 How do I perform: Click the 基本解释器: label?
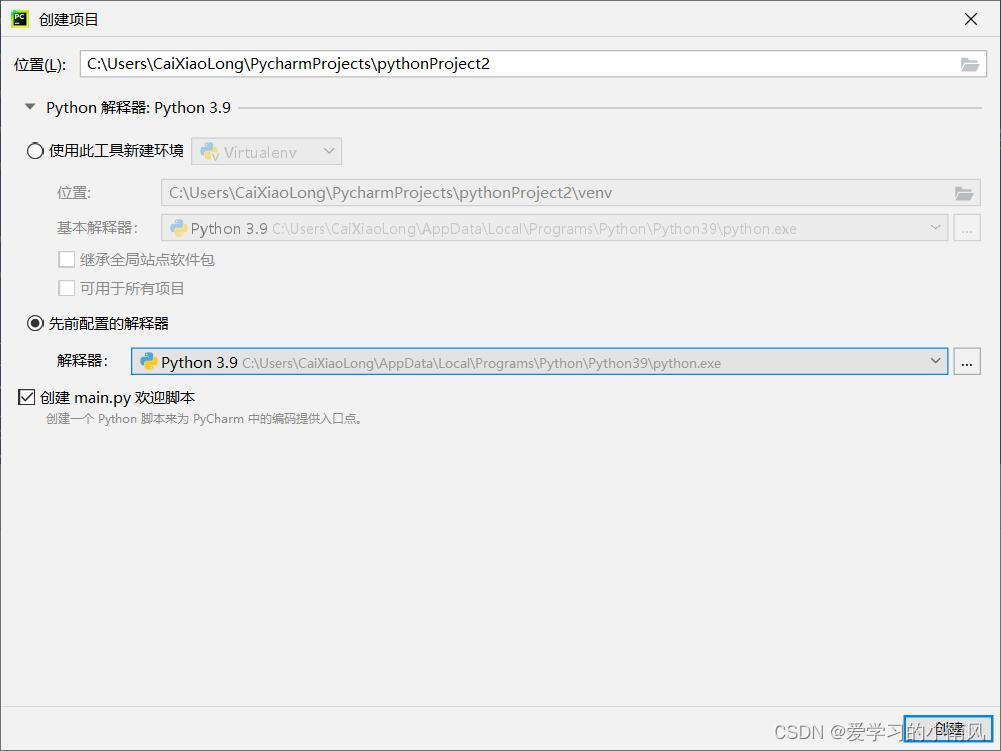pos(97,227)
